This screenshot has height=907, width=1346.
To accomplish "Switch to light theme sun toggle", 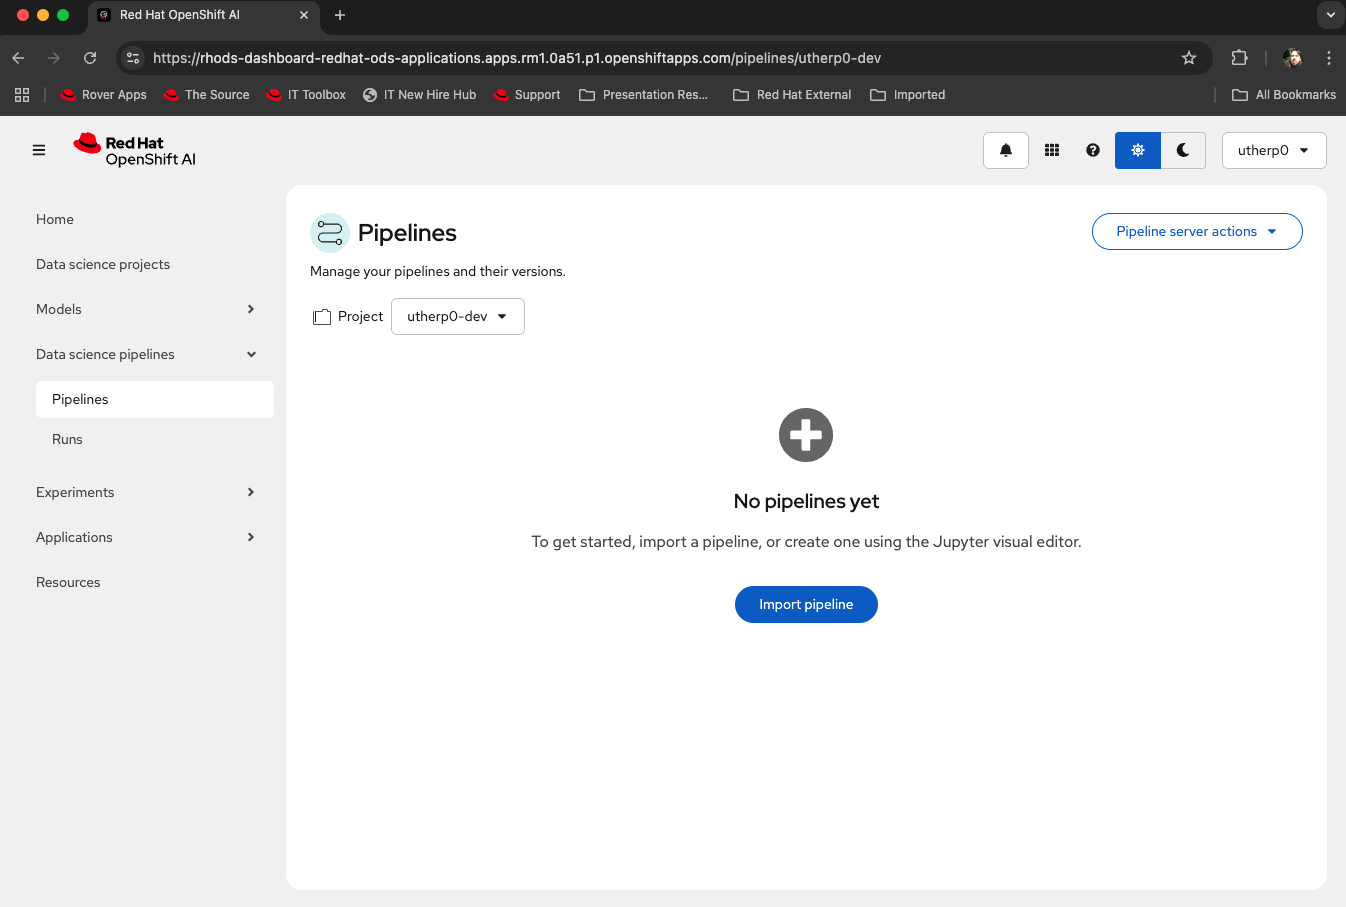I will click(x=1138, y=150).
